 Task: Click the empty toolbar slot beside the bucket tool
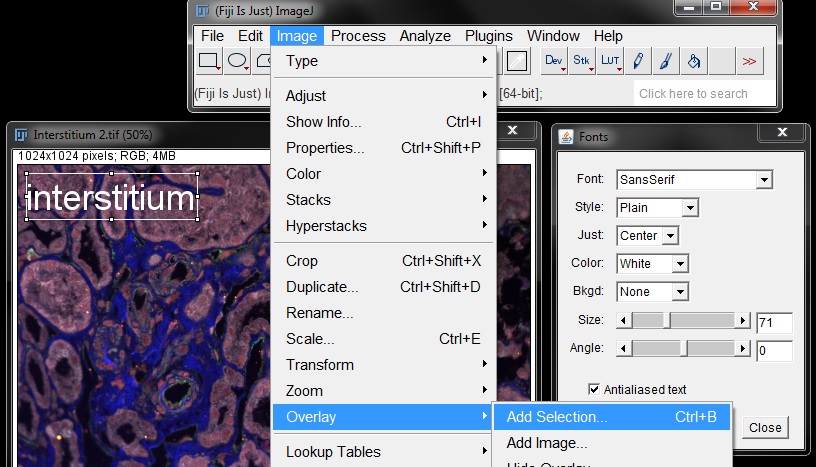click(722, 61)
